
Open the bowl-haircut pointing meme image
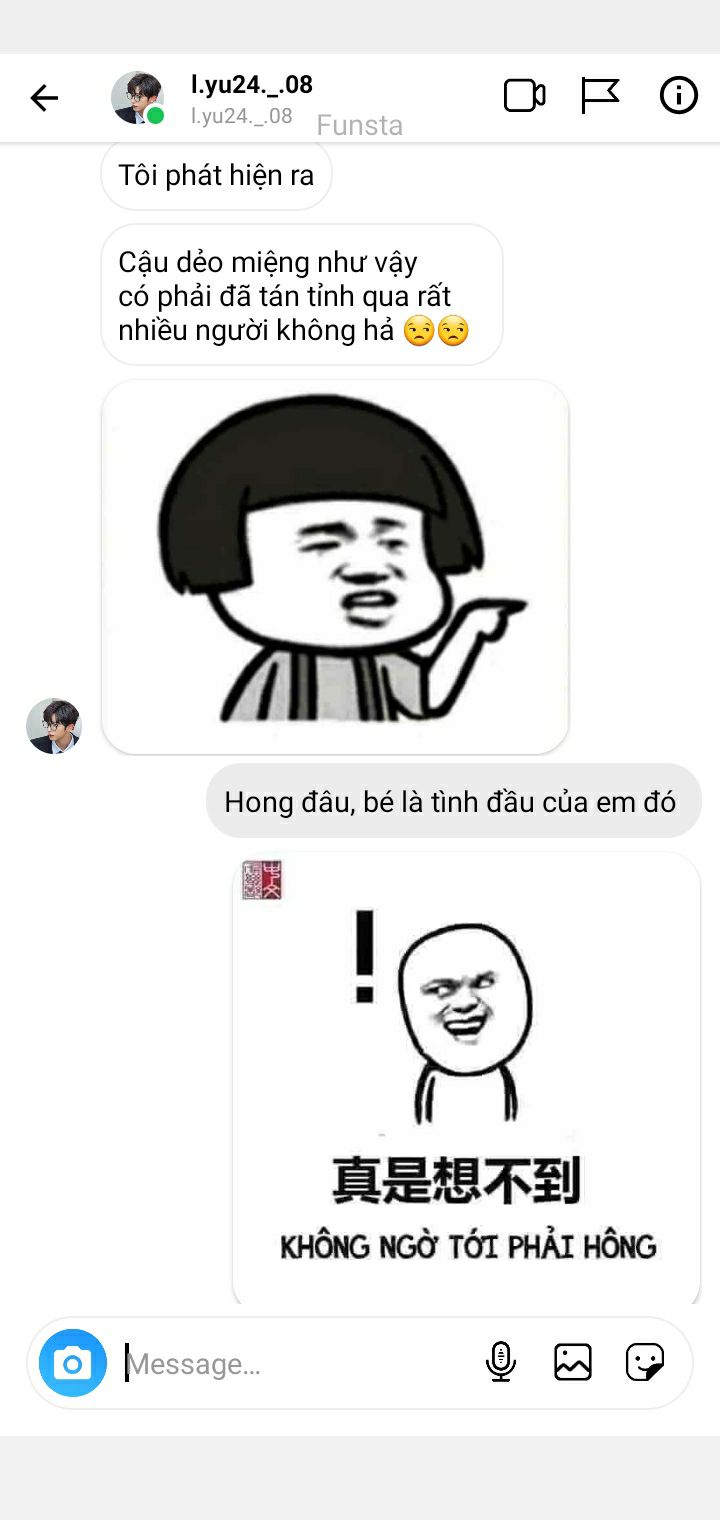click(x=335, y=567)
